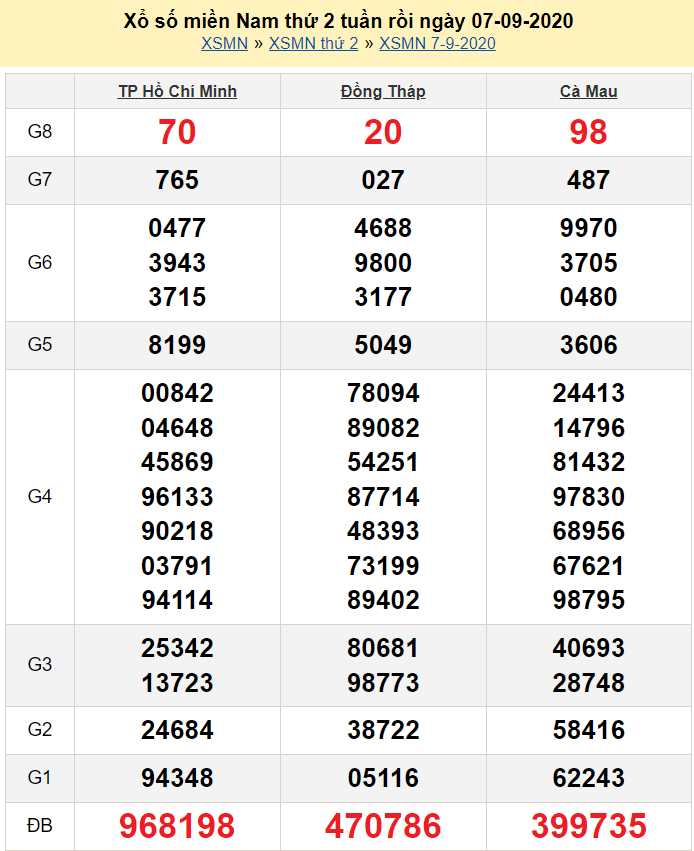Click the G7 row label
This screenshot has height=851, width=694.
click(x=40, y=180)
